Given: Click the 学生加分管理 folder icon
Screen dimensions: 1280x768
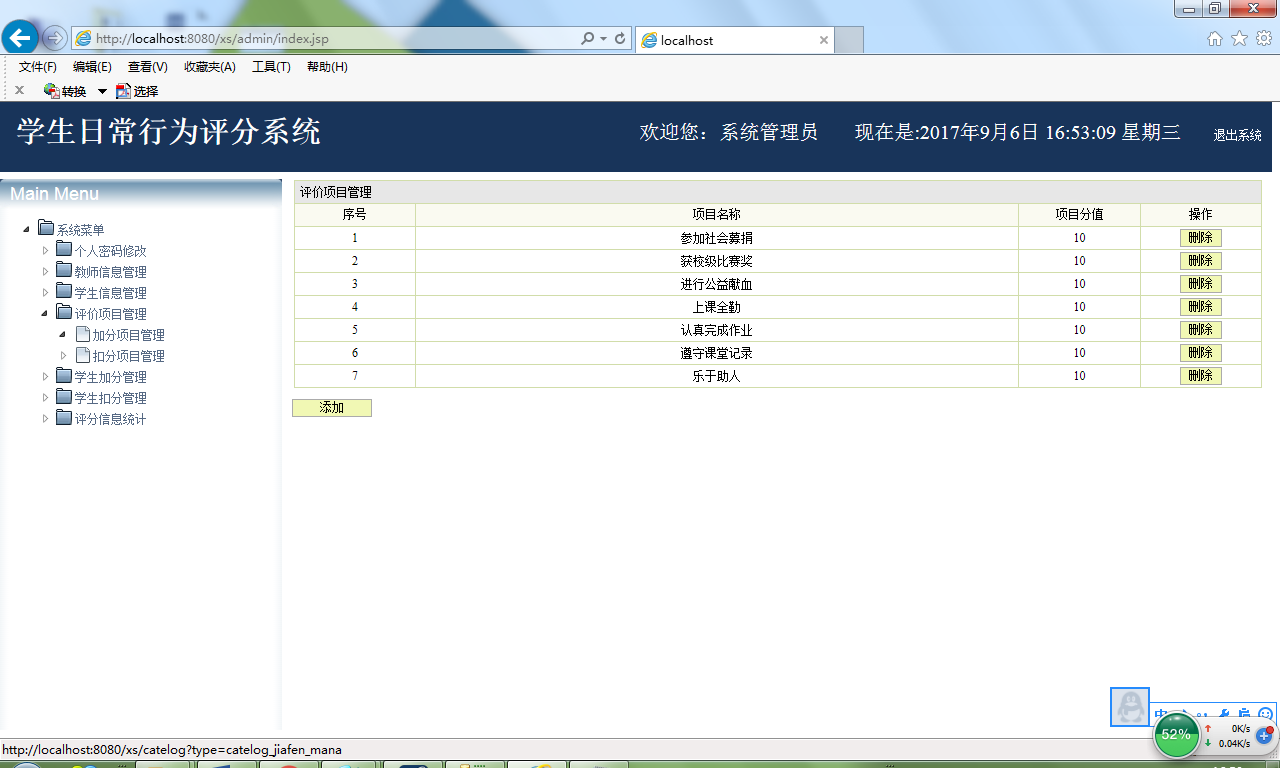Looking at the screenshot, I should [x=64, y=375].
